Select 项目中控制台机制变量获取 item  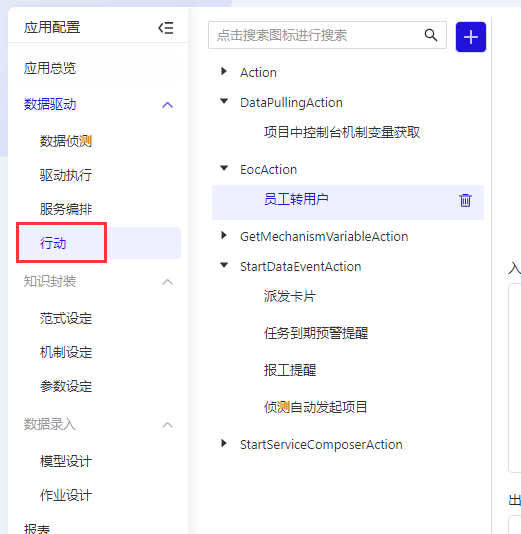[342, 132]
